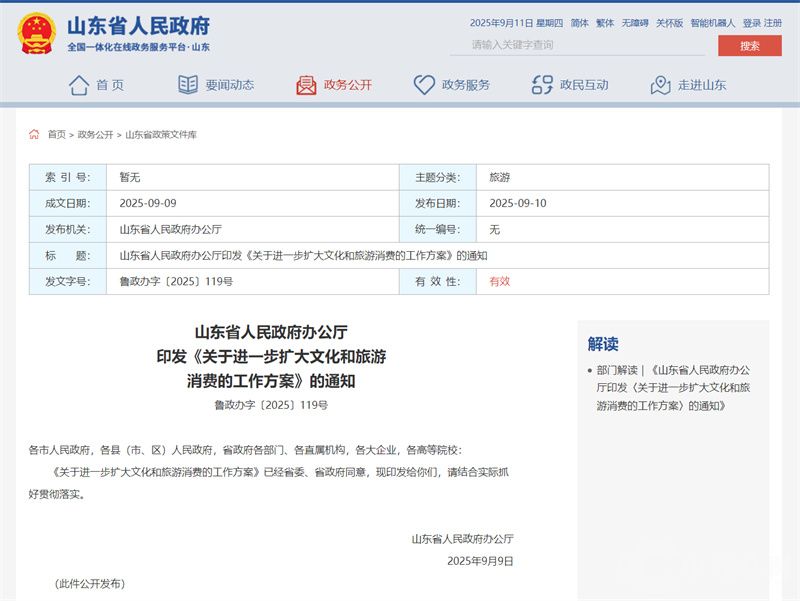Click the red 搜索 search button

[749, 46]
